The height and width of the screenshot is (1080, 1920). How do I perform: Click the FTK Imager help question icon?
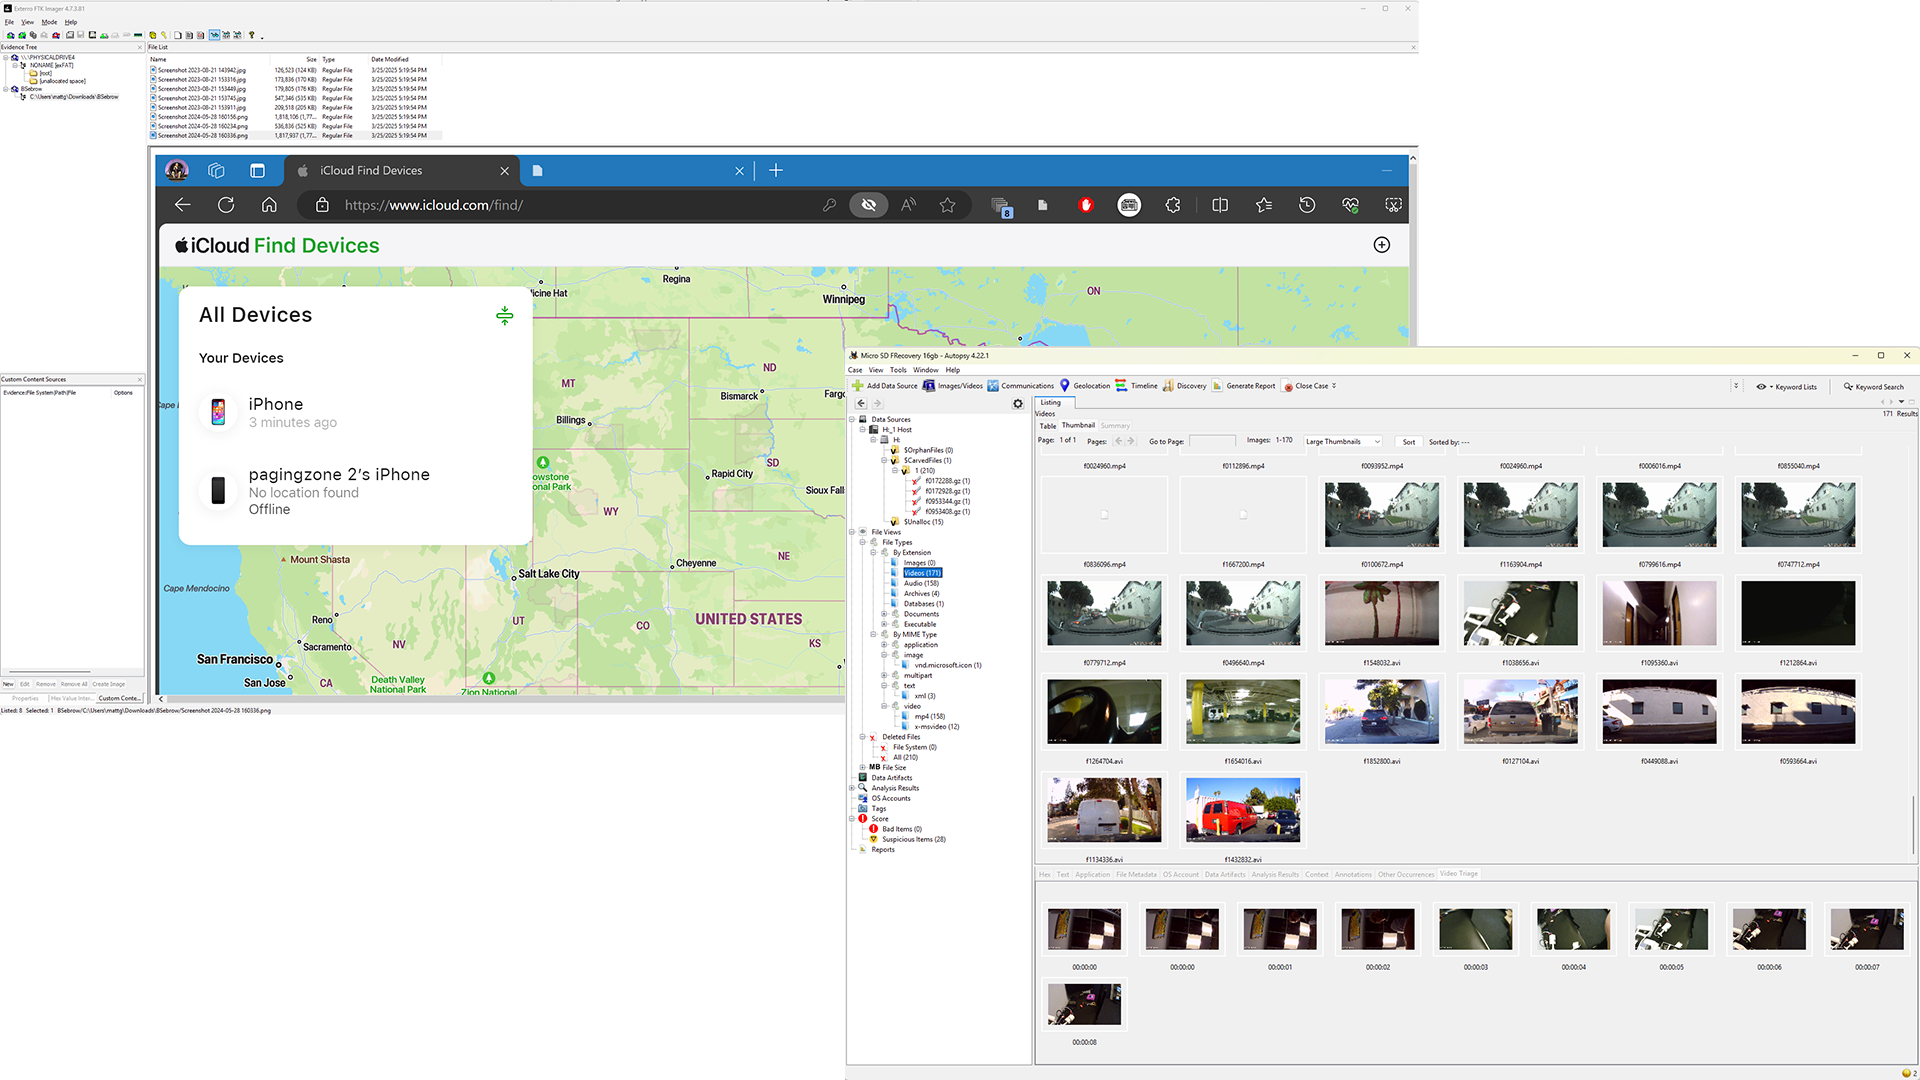click(x=251, y=35)
